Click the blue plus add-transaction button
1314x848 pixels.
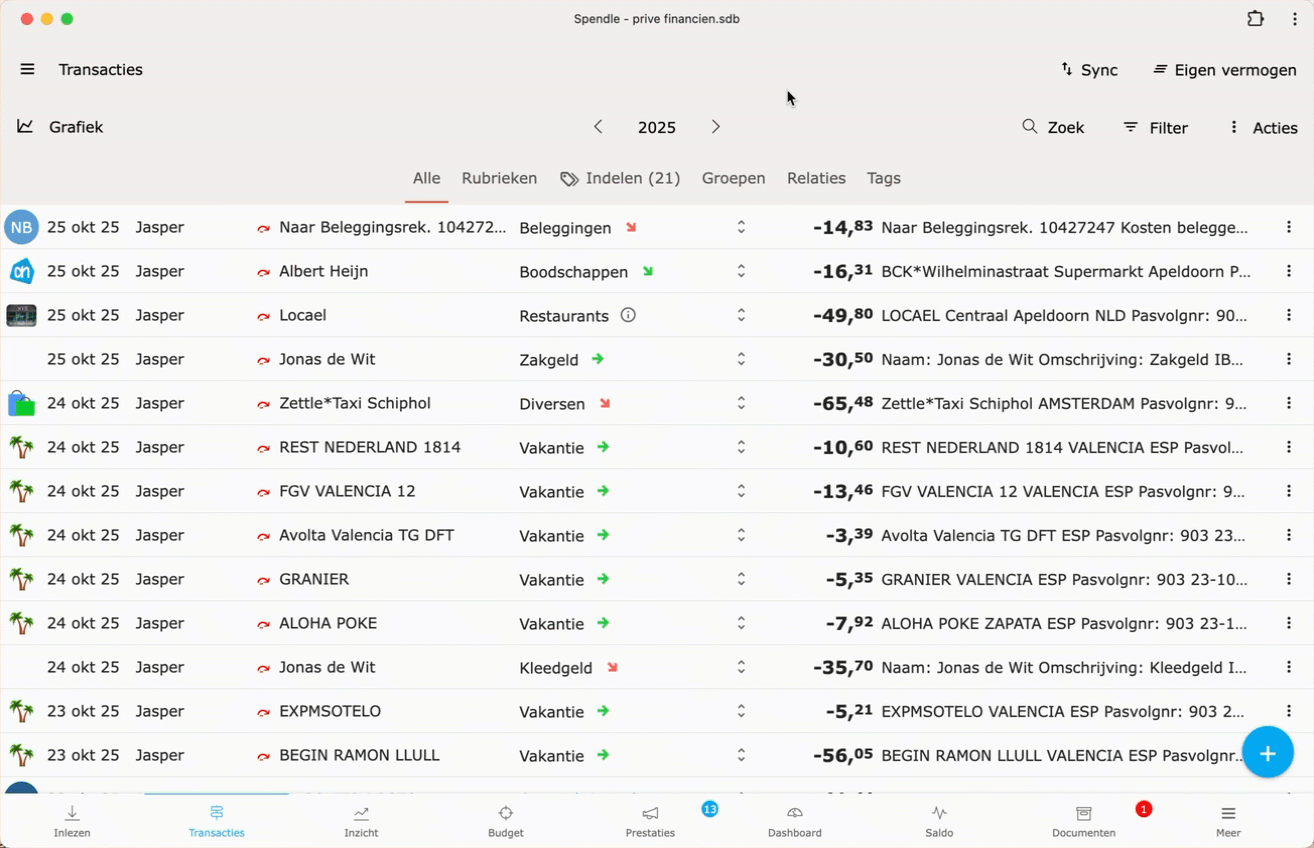coord(1267,753)
